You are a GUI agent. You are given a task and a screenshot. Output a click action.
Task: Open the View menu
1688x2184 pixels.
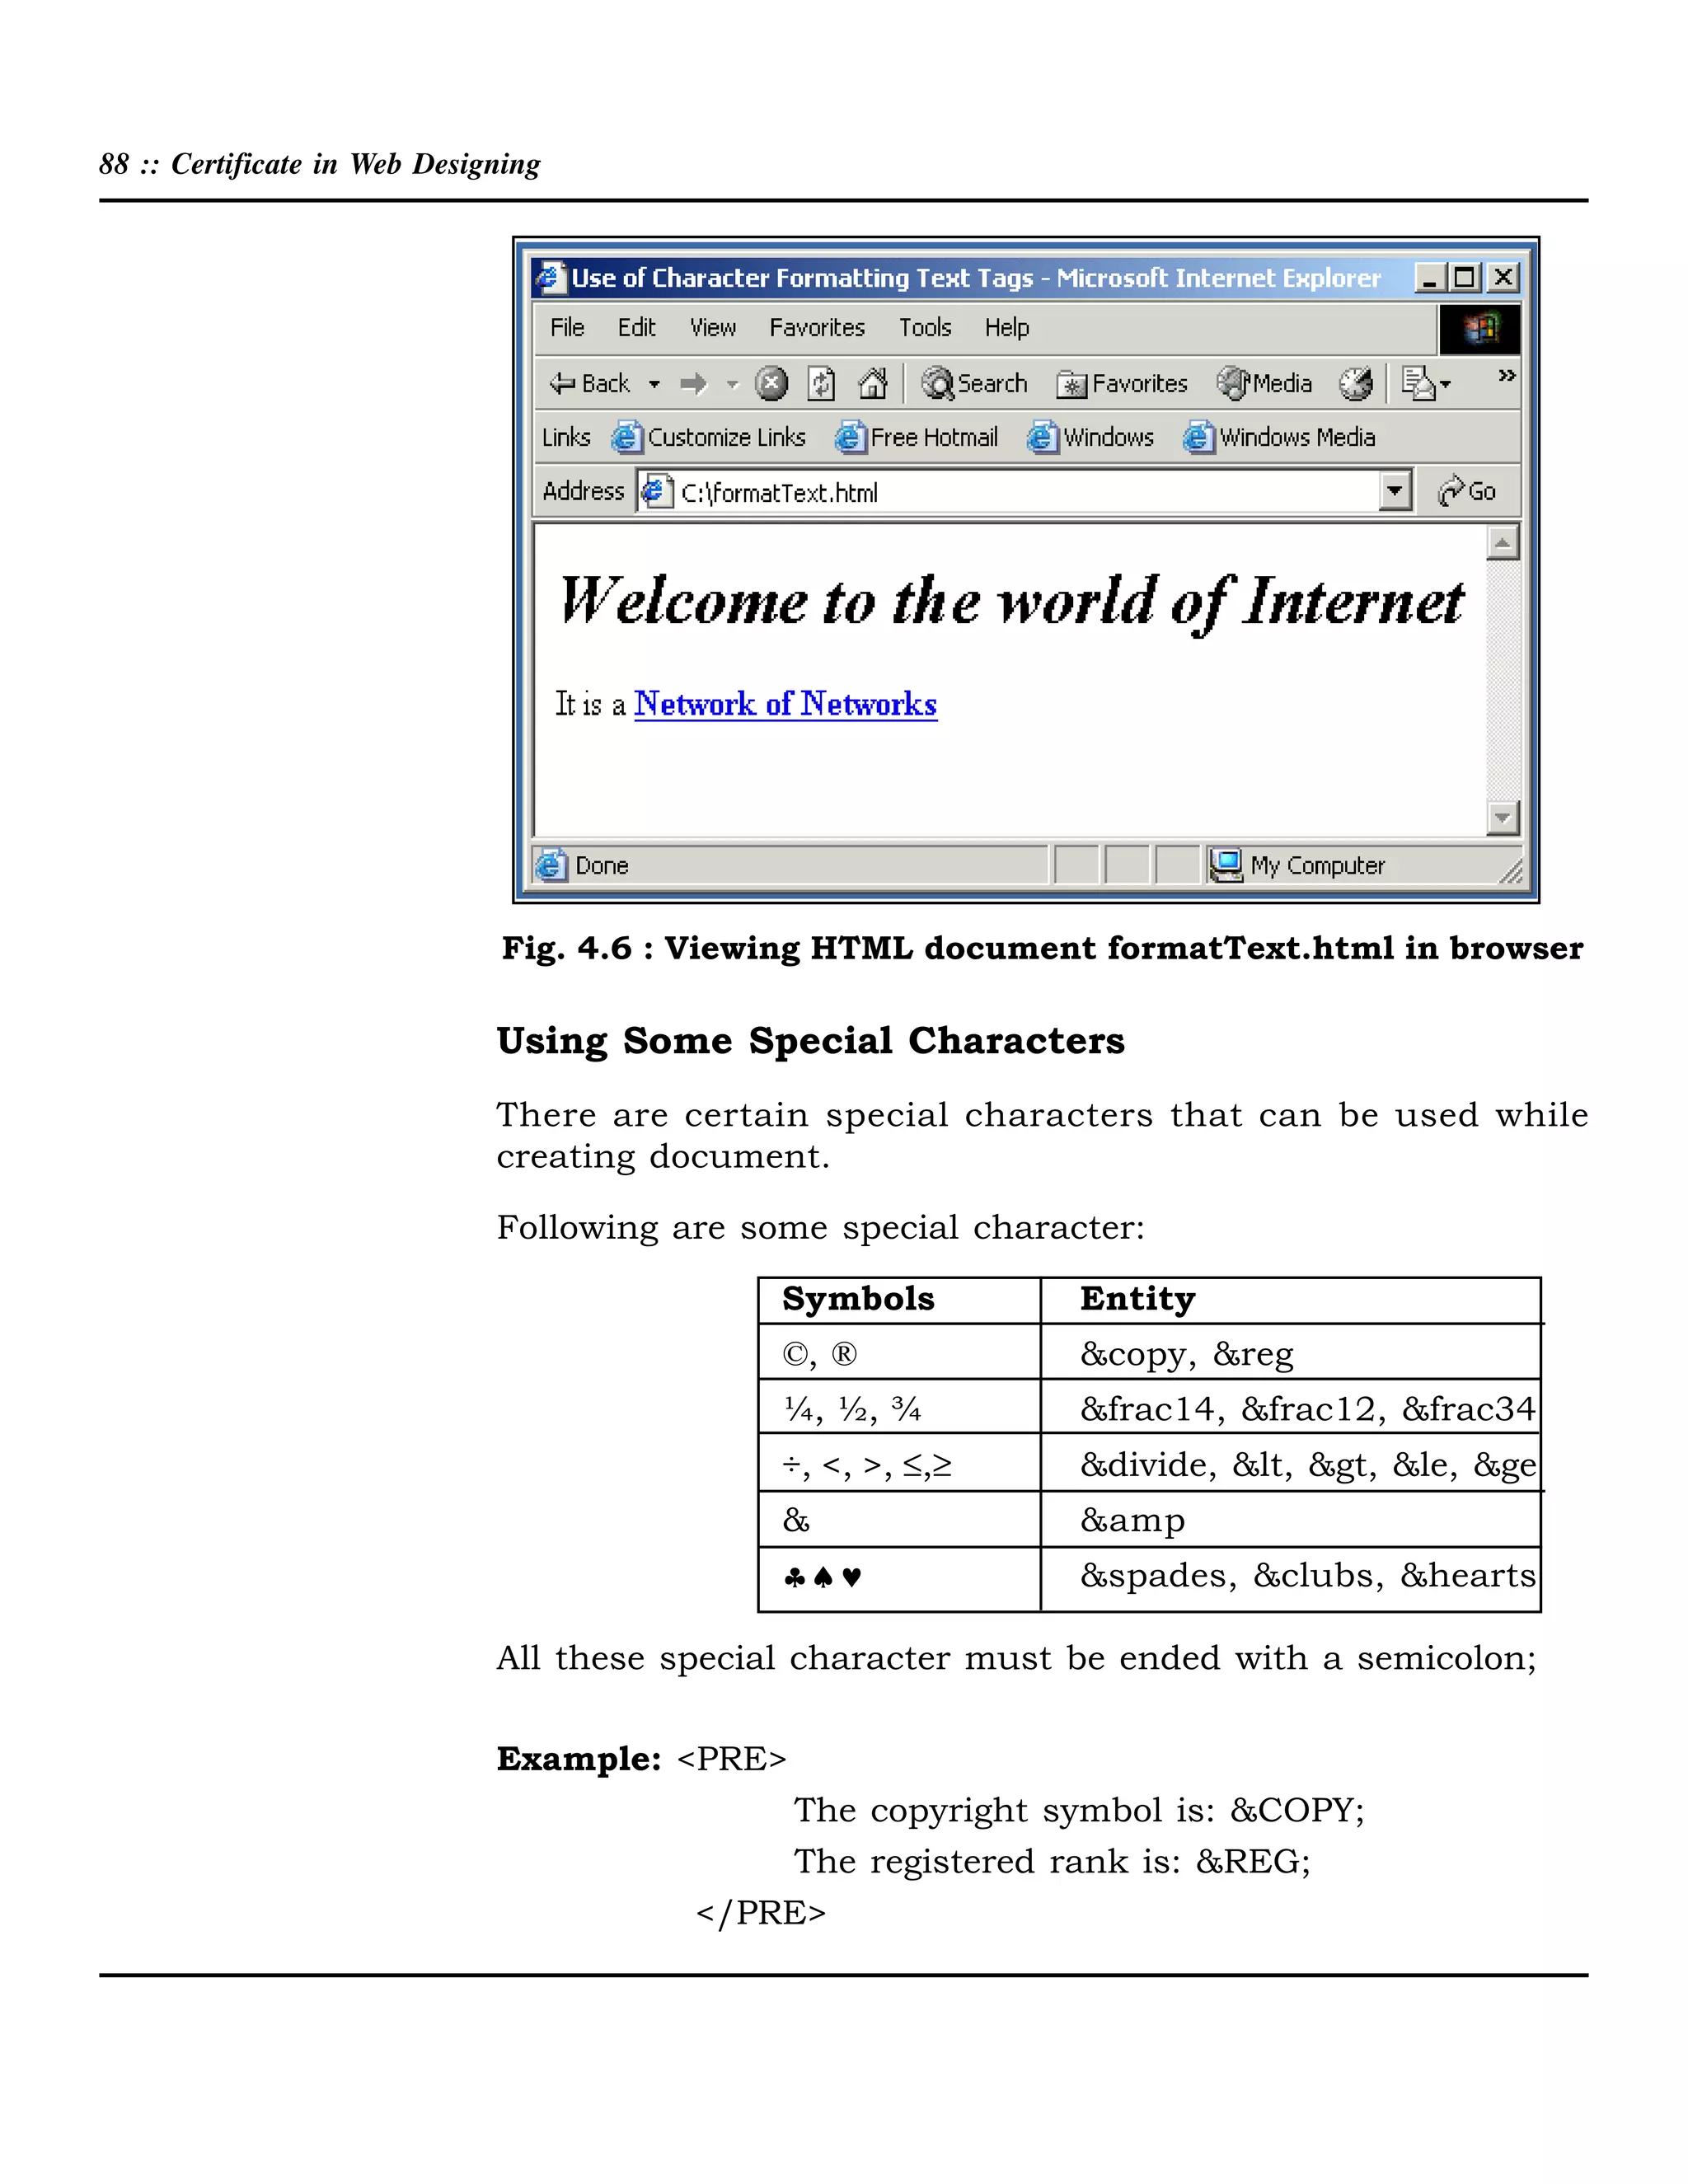coord(713,327)
